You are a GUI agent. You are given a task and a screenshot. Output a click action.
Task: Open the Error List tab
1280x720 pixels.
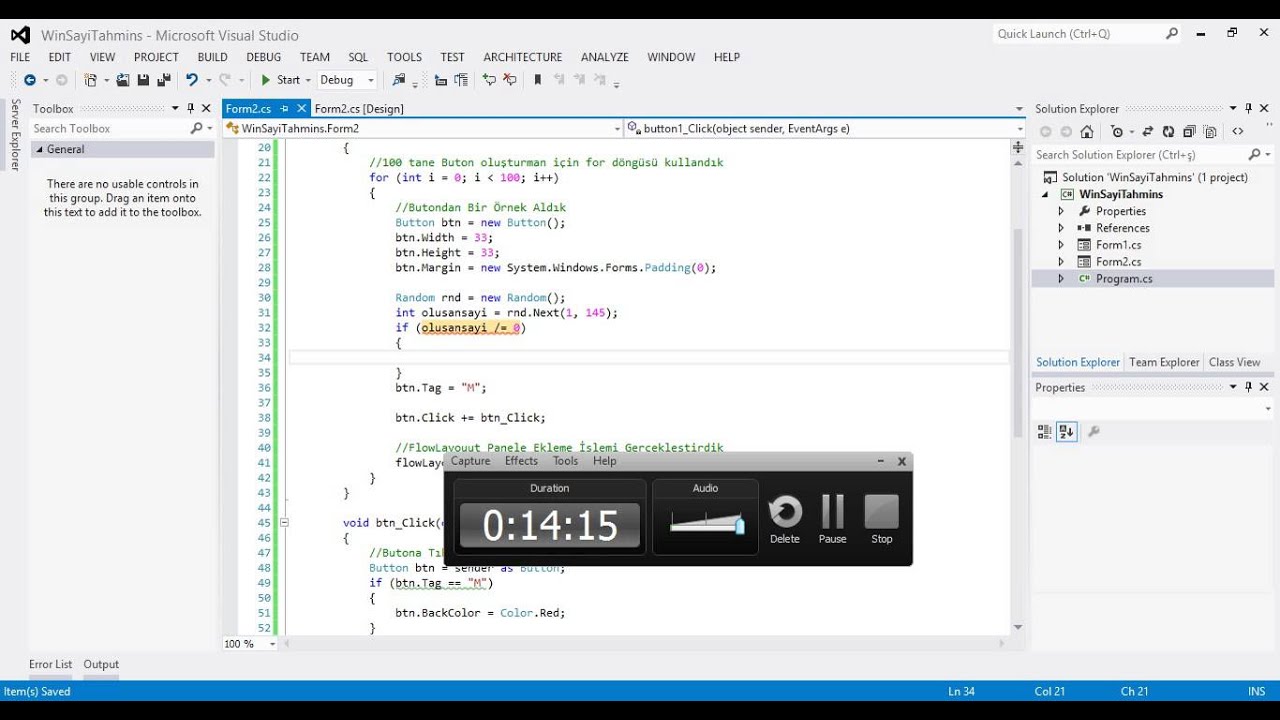(50, 664)
